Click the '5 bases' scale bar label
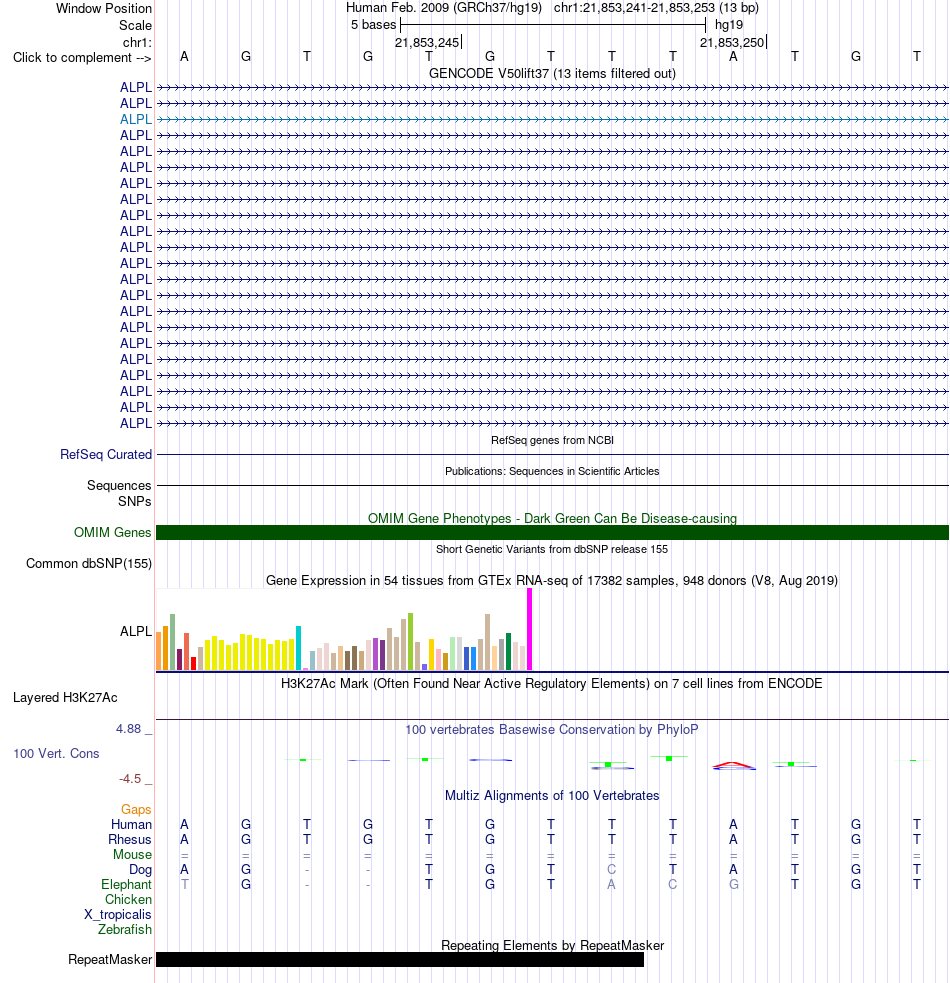The image size is (950, 983). point(373,25)
